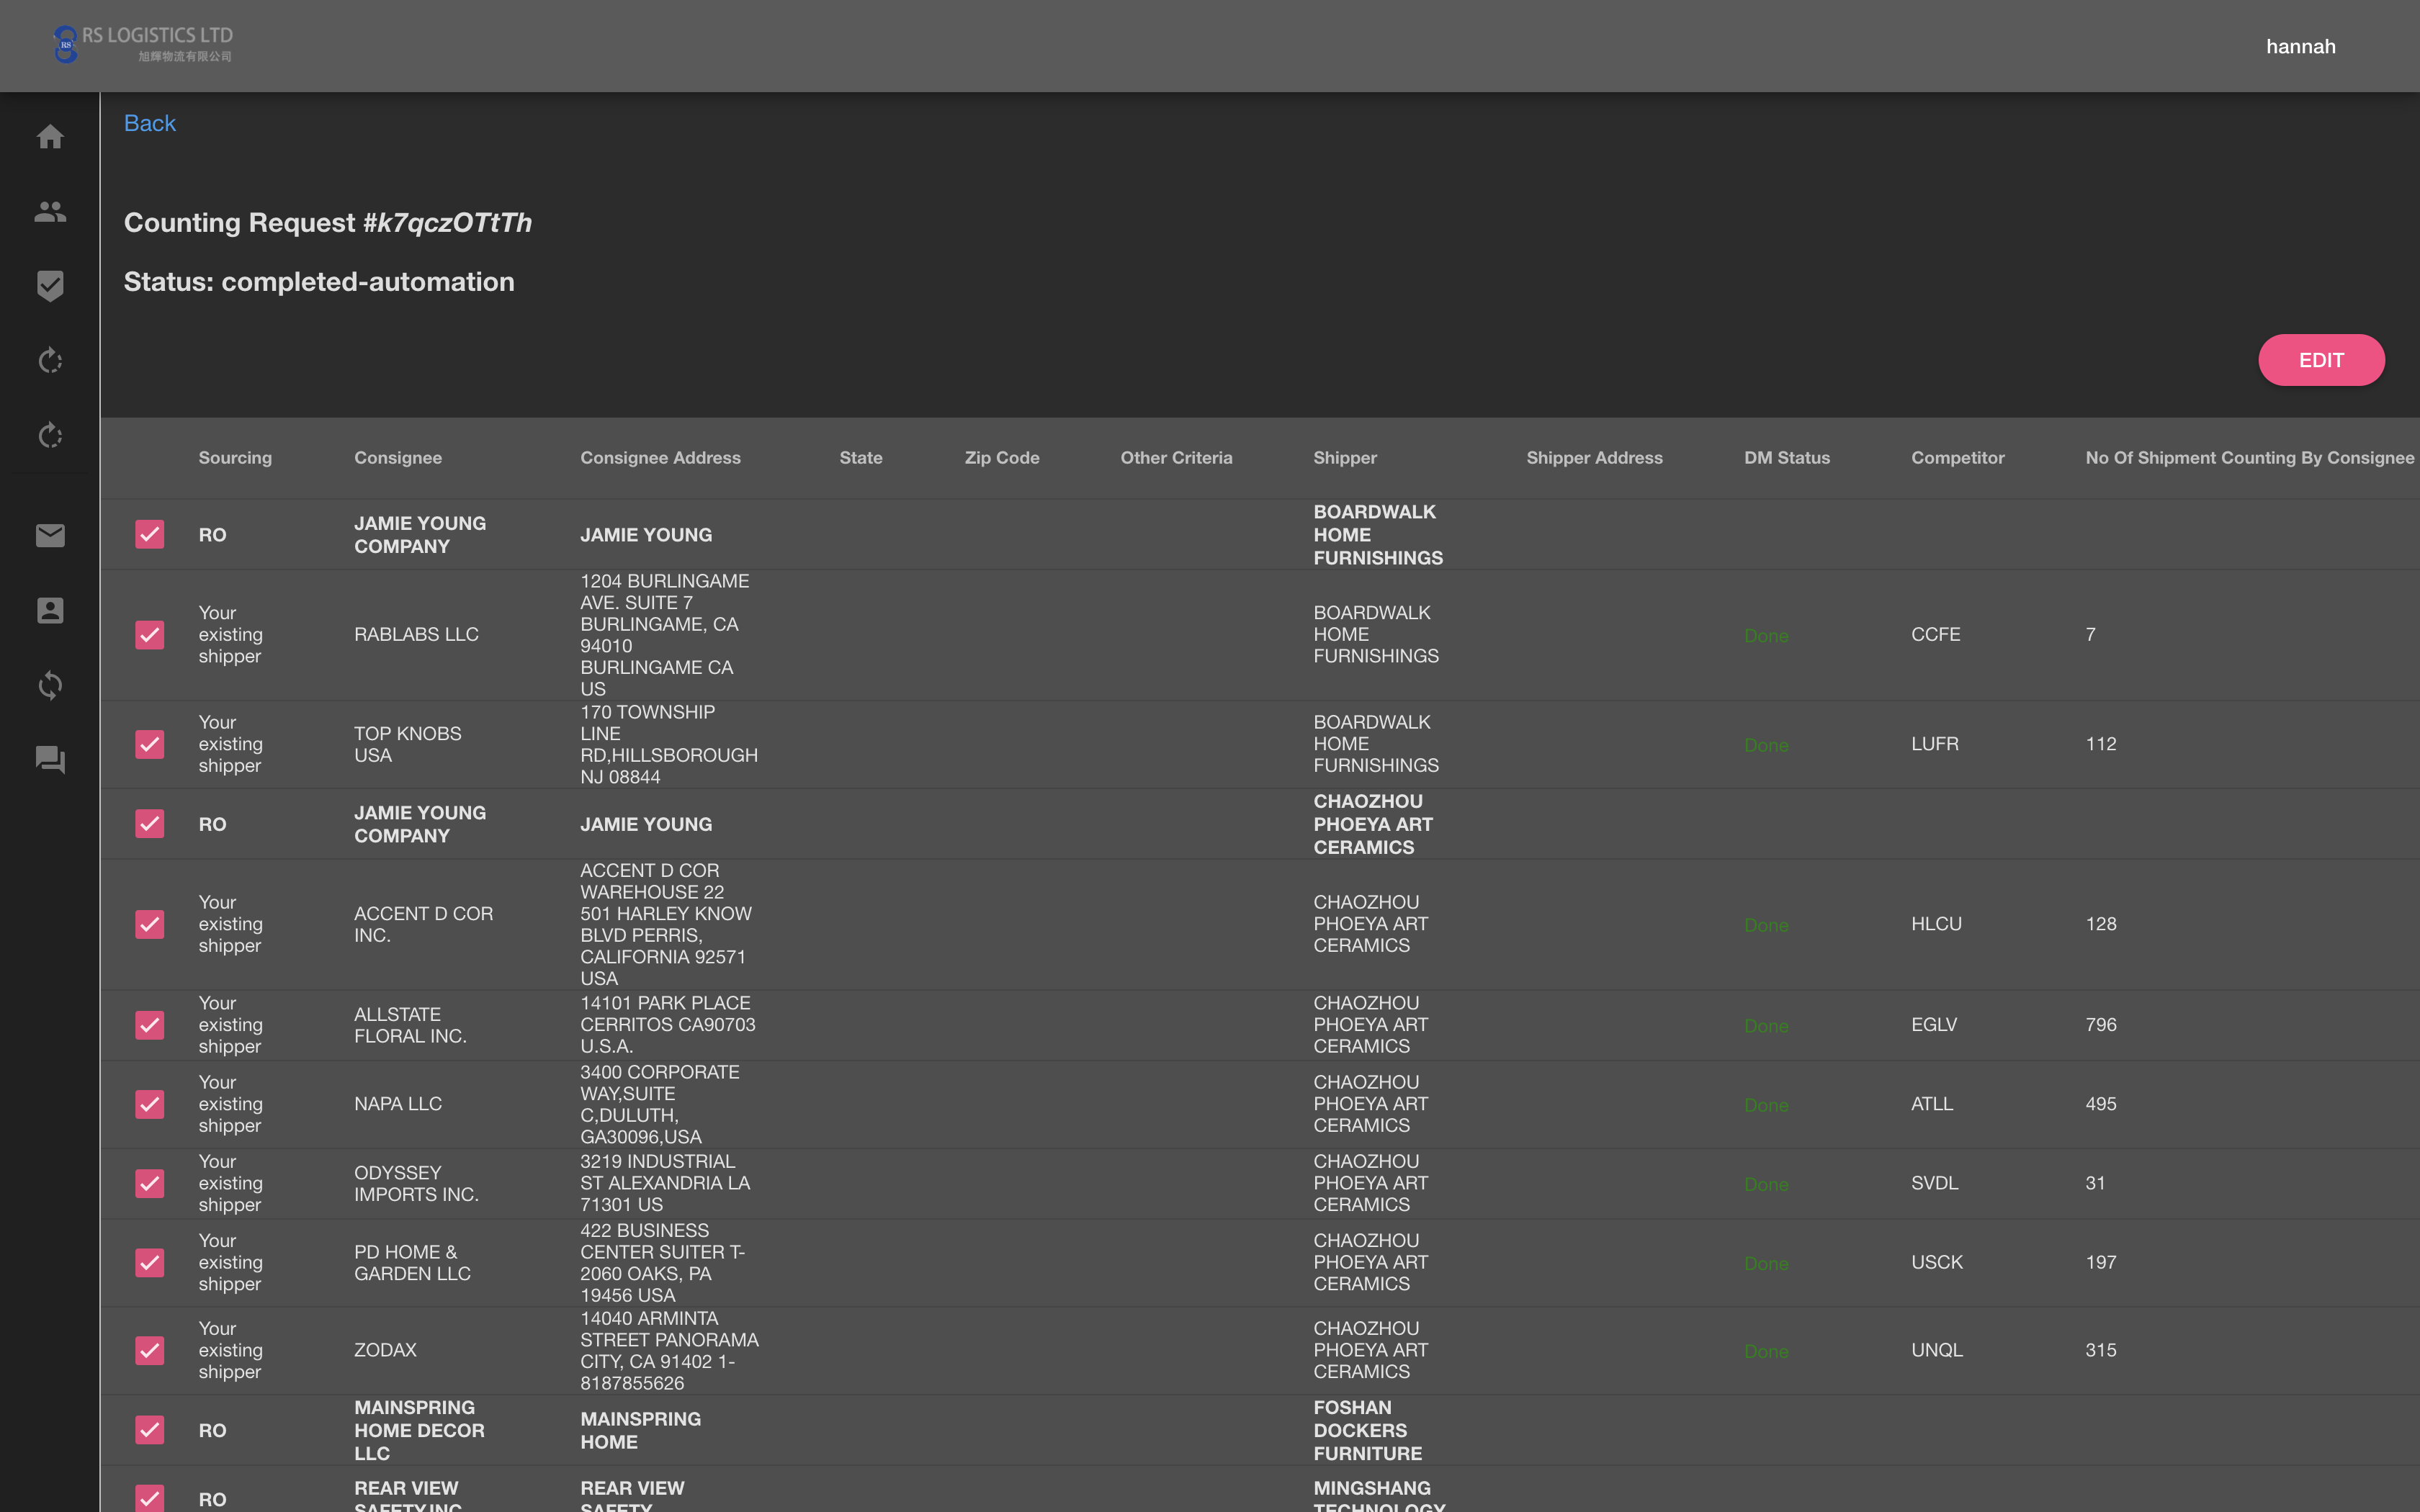2420x1512 pixels.
Task: Click the Competitor column header
Action: point(1957,458)
